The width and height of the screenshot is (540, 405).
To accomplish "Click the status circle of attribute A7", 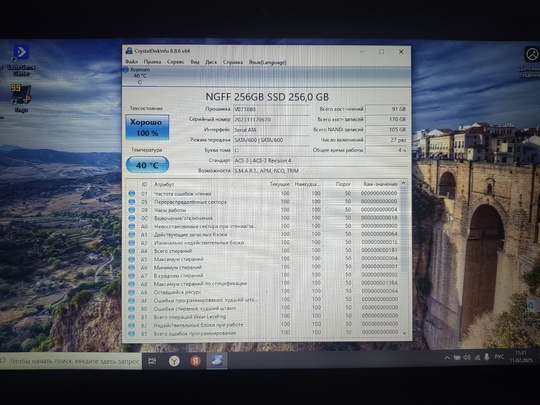I will click(132, 276).
